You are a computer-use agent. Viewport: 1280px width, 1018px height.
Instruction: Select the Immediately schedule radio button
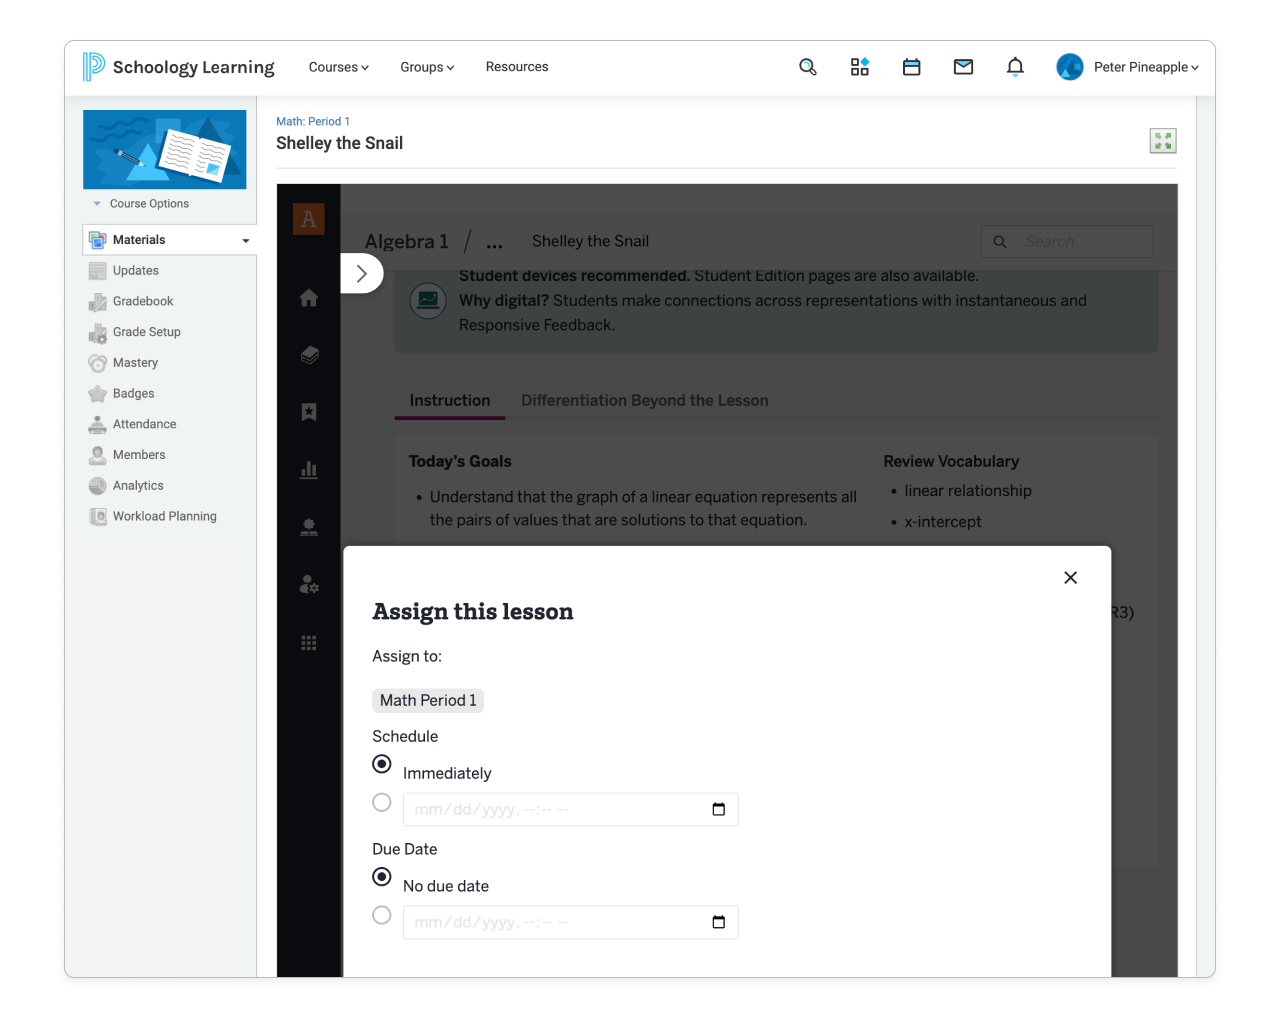[381, 763]
